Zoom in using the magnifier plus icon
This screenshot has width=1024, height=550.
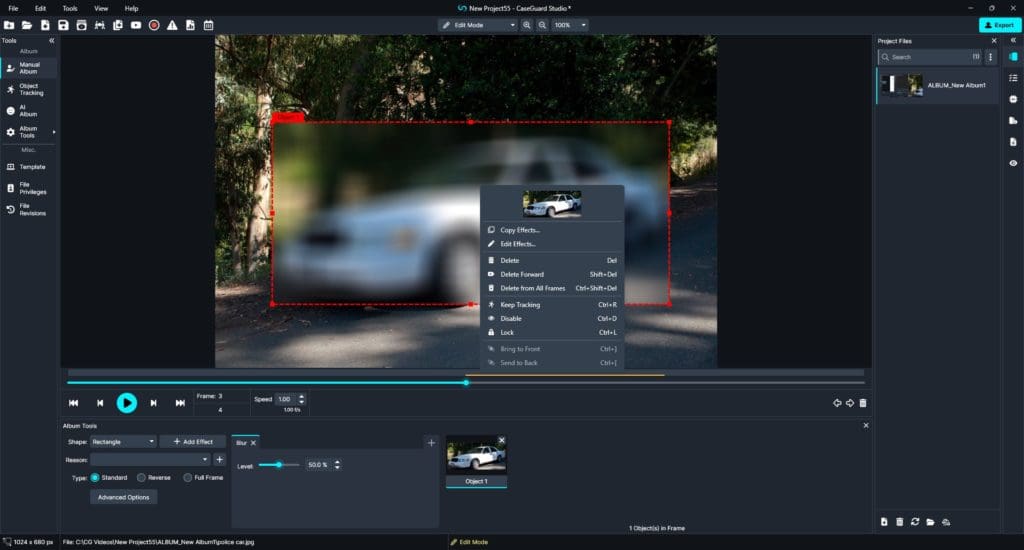point(526,25)
